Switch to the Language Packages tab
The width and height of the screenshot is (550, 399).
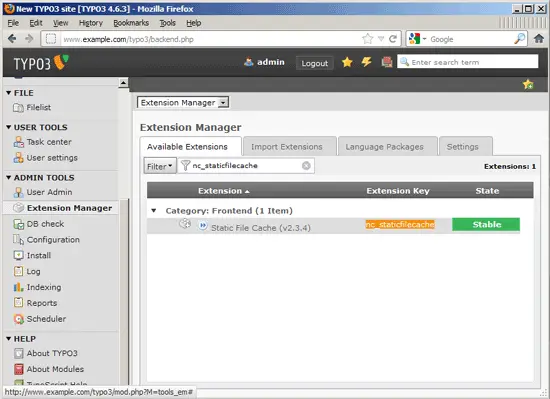[x=388, y=146]
